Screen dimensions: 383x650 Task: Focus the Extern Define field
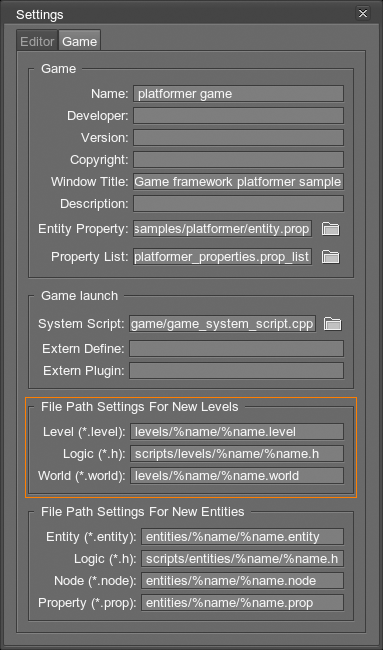[236, 349]
